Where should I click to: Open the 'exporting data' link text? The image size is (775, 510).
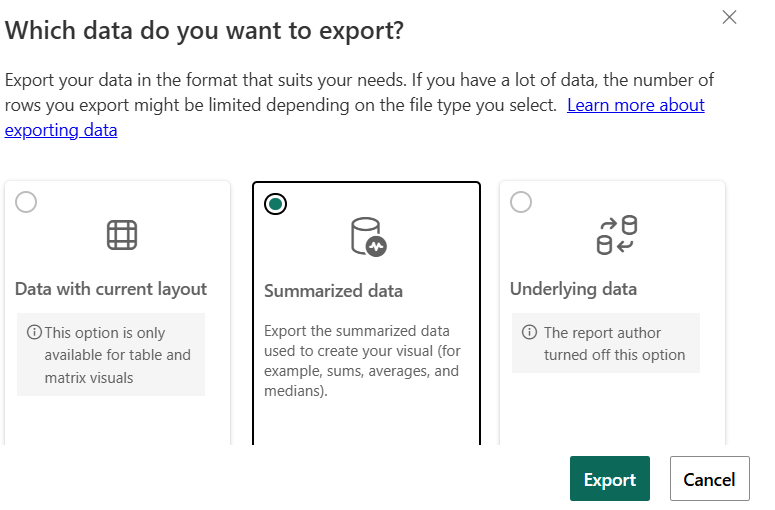(61, 130)
